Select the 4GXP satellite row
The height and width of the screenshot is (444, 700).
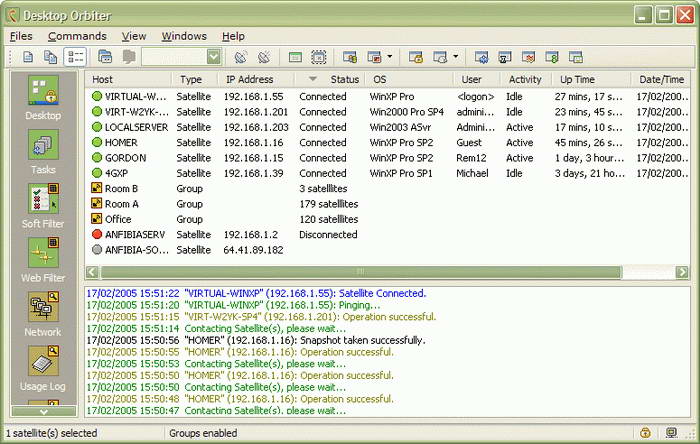388,173
